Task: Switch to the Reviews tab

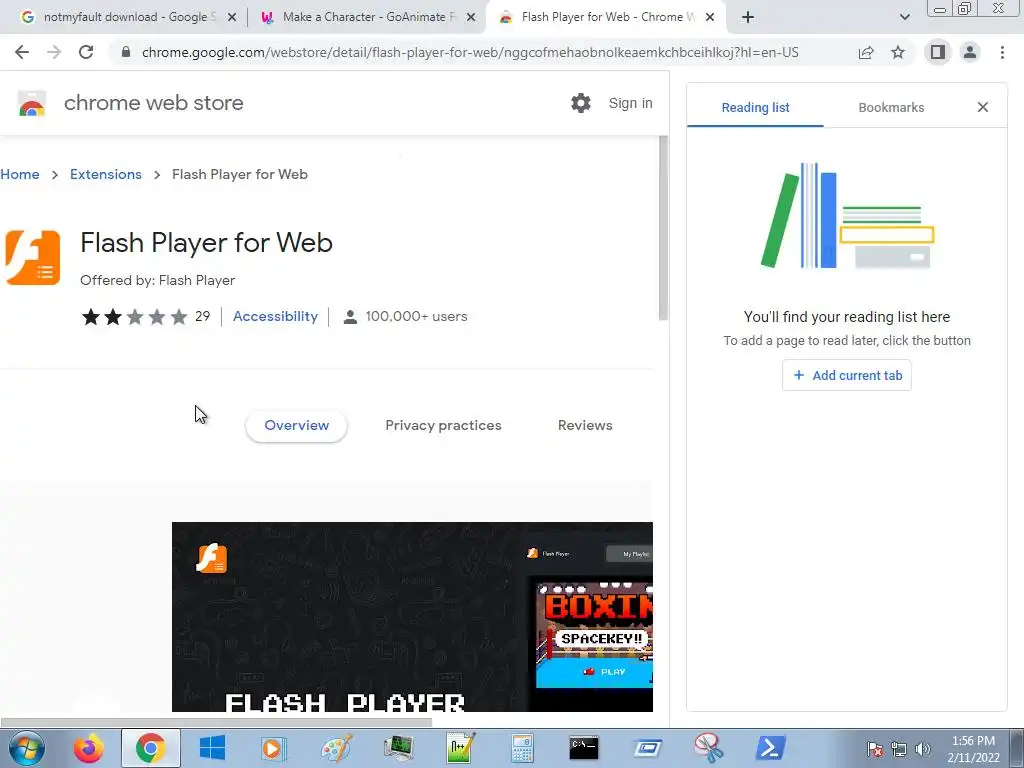Action: (585, 426)
